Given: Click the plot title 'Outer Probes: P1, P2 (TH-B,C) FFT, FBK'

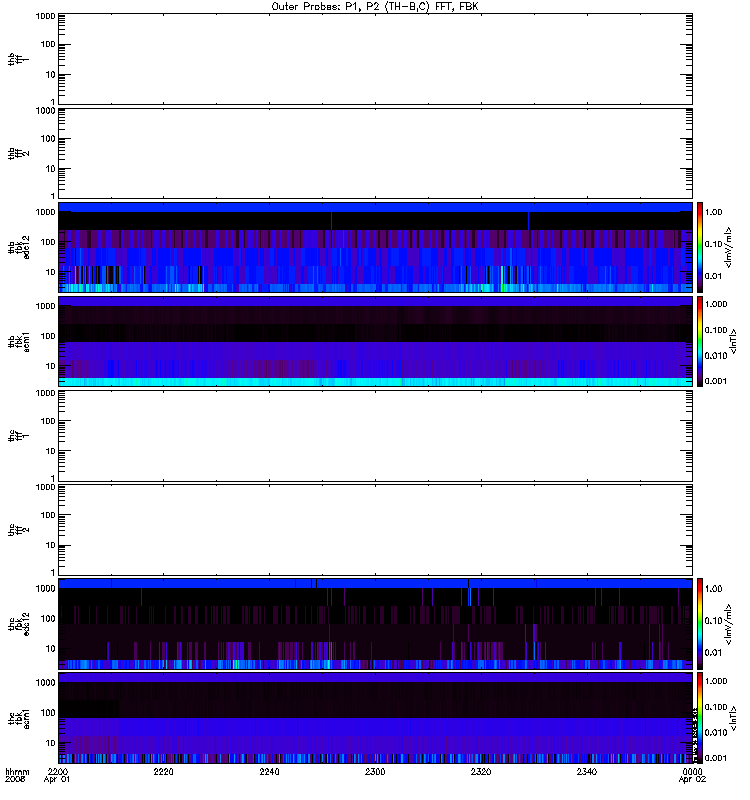Looking at the screenshot, I should tap(375, 7).
